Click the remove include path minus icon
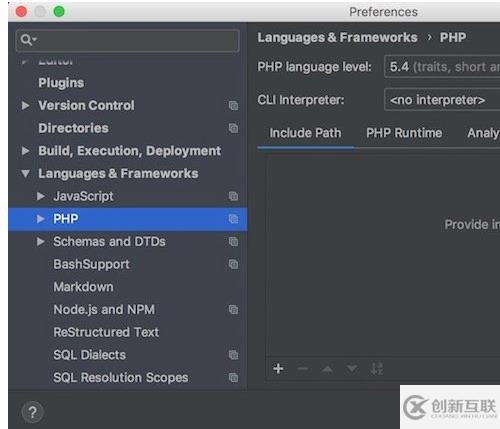This screenshot has width=500, height=429. tap(303, 369)
